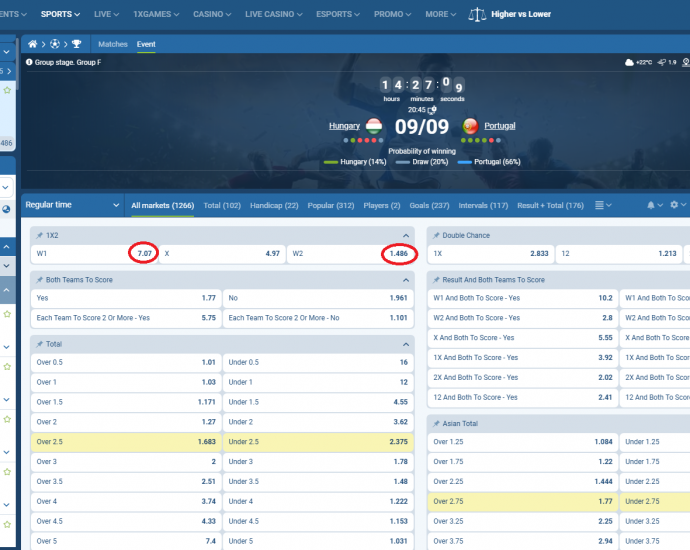Open the gear settings icon in markets bar
The width and height of the screenshot is (690, 550).
674,205
